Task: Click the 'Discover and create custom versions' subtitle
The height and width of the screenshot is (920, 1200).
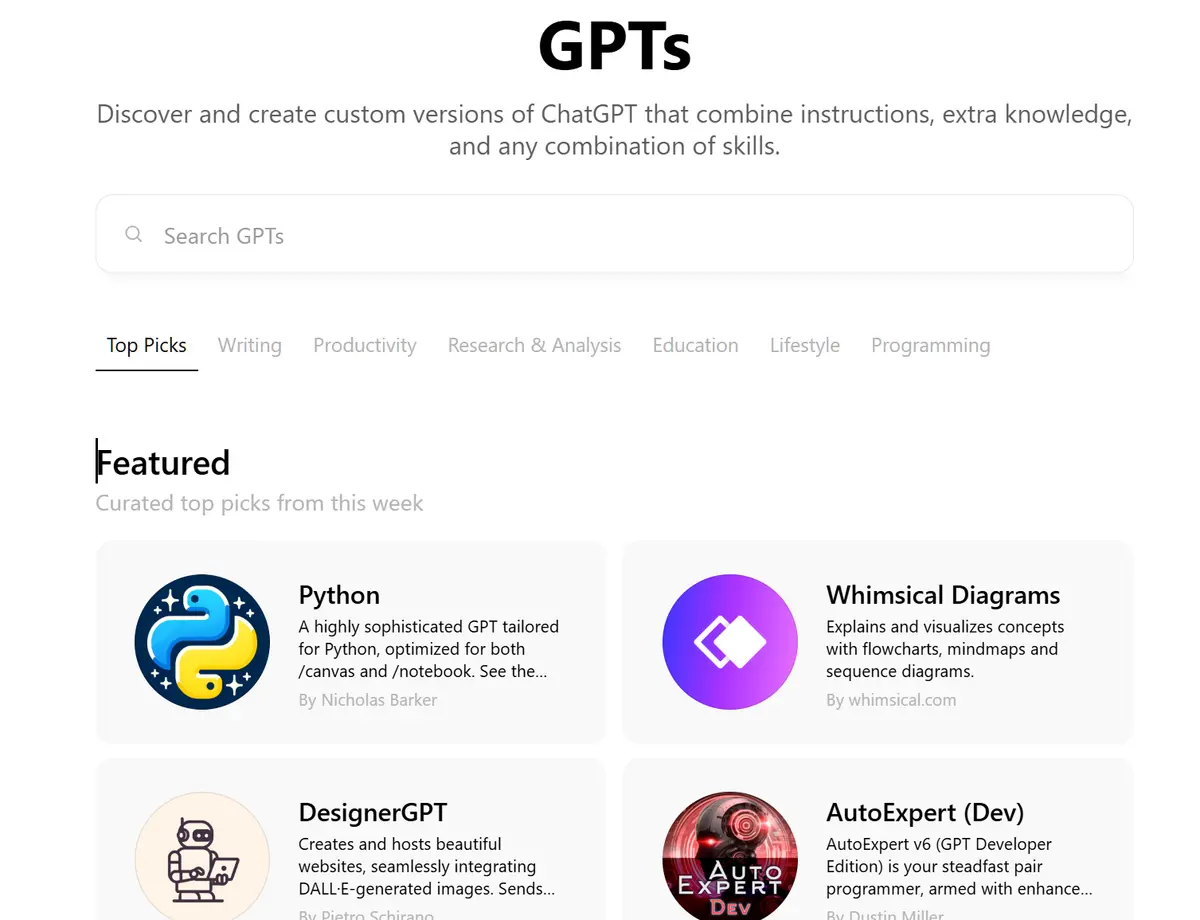Action: (614, 130)
